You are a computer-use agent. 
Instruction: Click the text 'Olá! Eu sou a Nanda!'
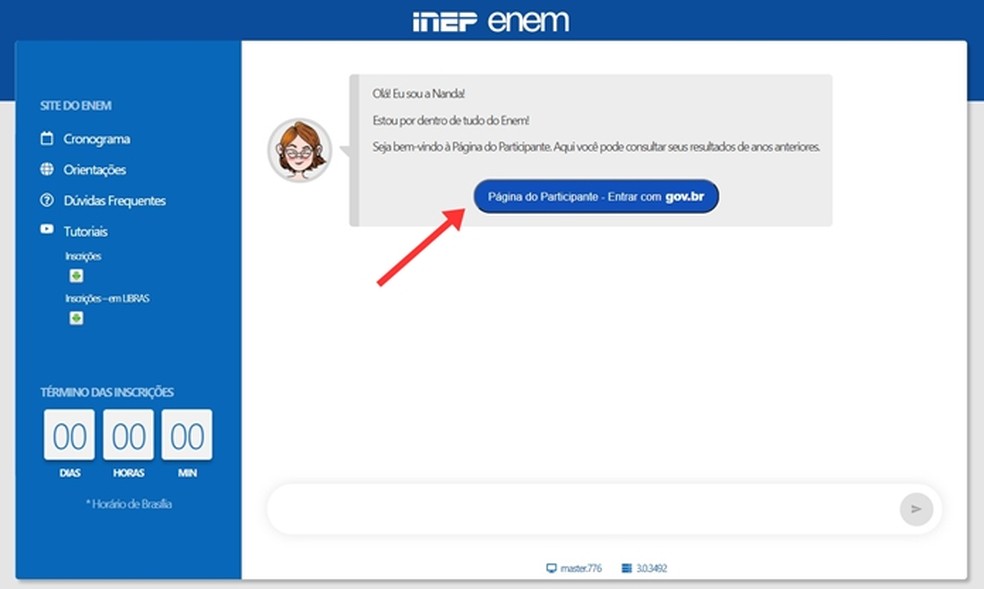click(x=419, y=93)
